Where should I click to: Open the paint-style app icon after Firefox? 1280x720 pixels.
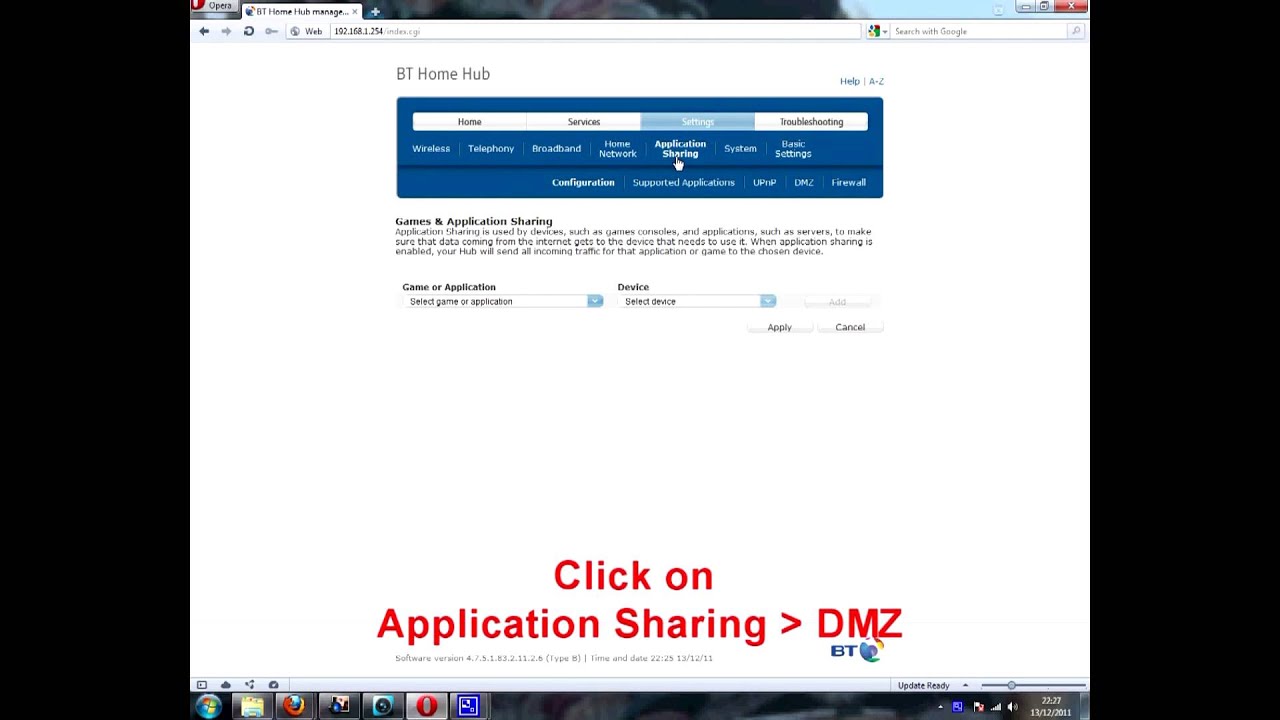[339, 706]
